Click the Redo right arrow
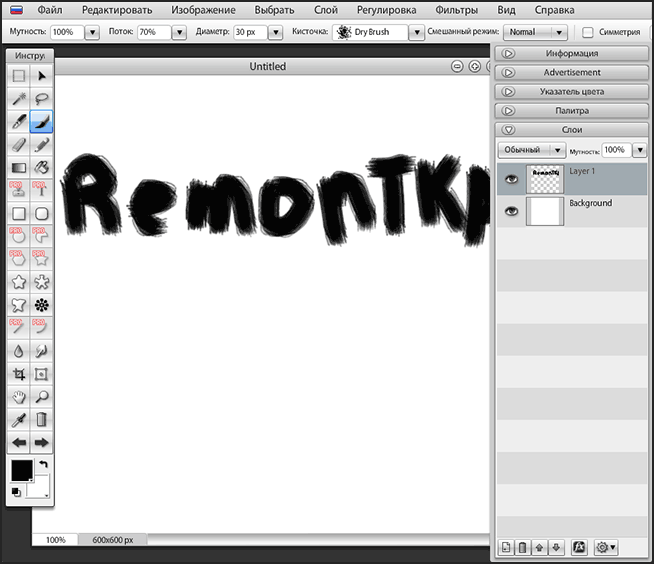The image size is (654, 564). pyautogui.click(x=41, y=443)
